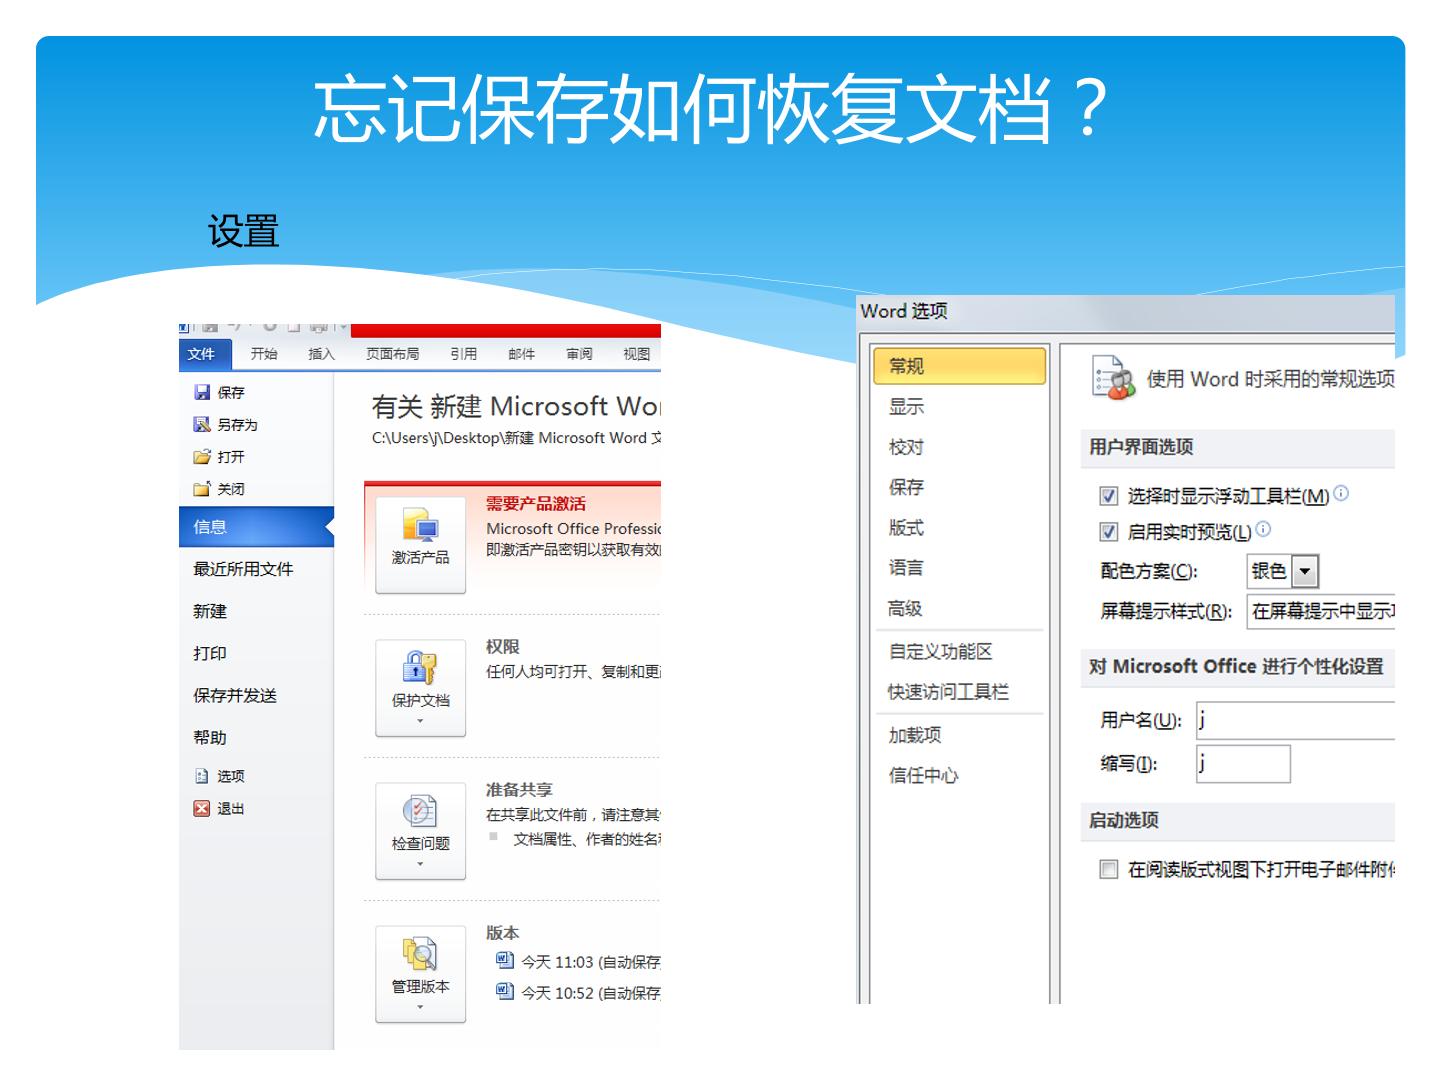Click the red Exit icon
Screen dimensions: 1440x1080
pyautogui.click(x=202, y=808)
